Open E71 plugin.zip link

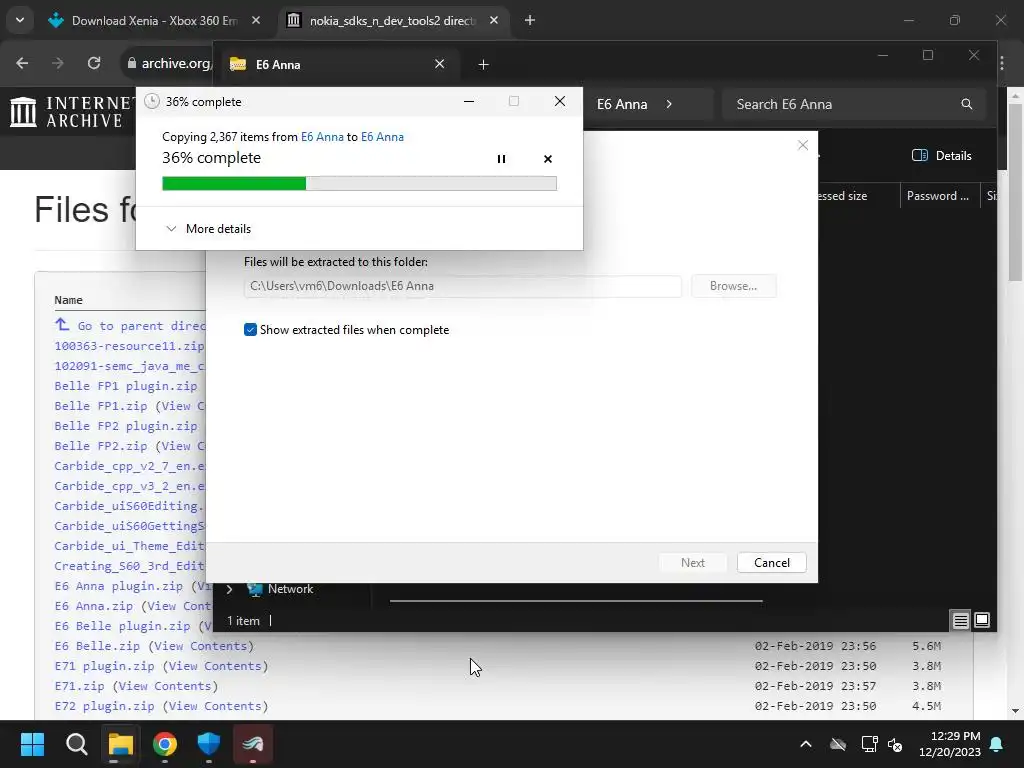click(104, 666)
